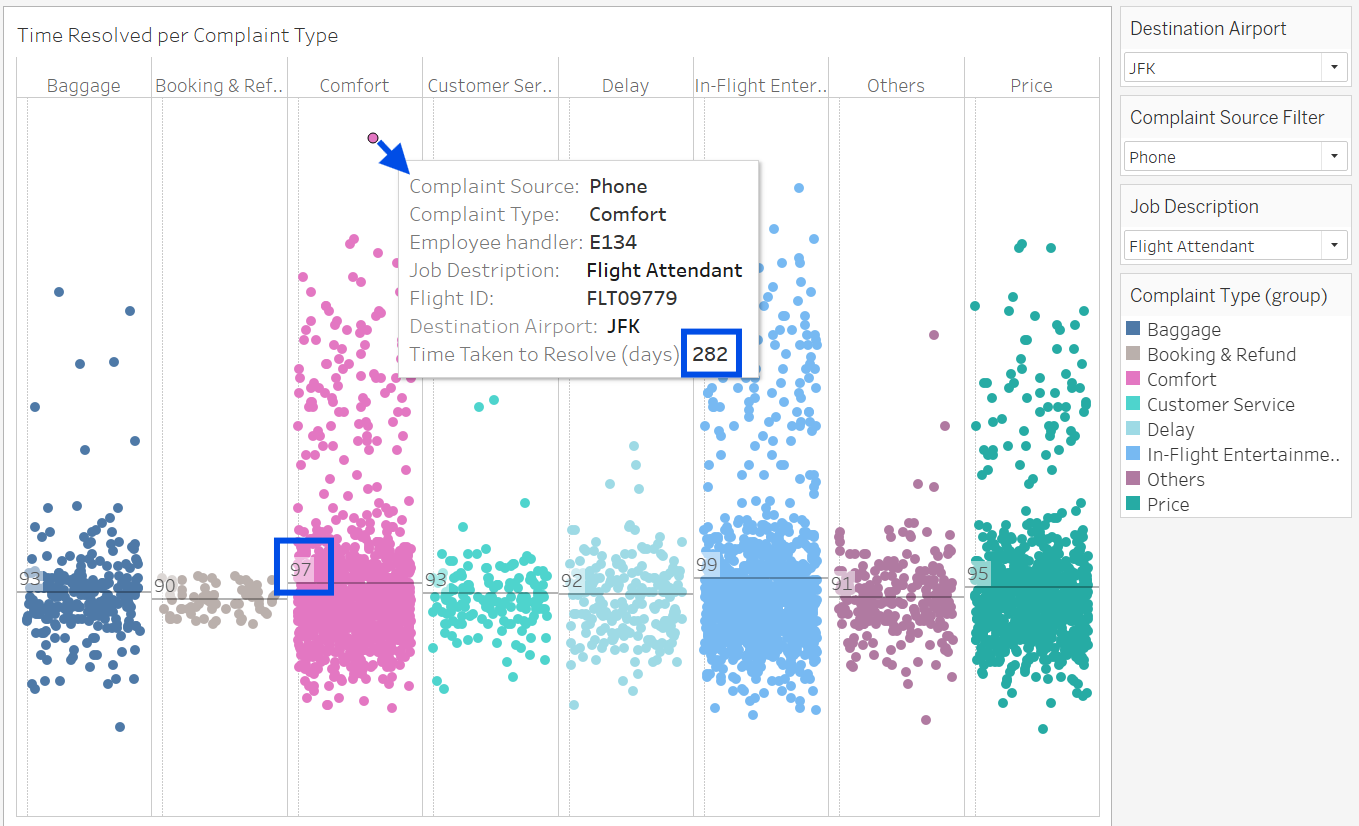Select the Comfort column header

pyautogui.click(x=354, y=86)
